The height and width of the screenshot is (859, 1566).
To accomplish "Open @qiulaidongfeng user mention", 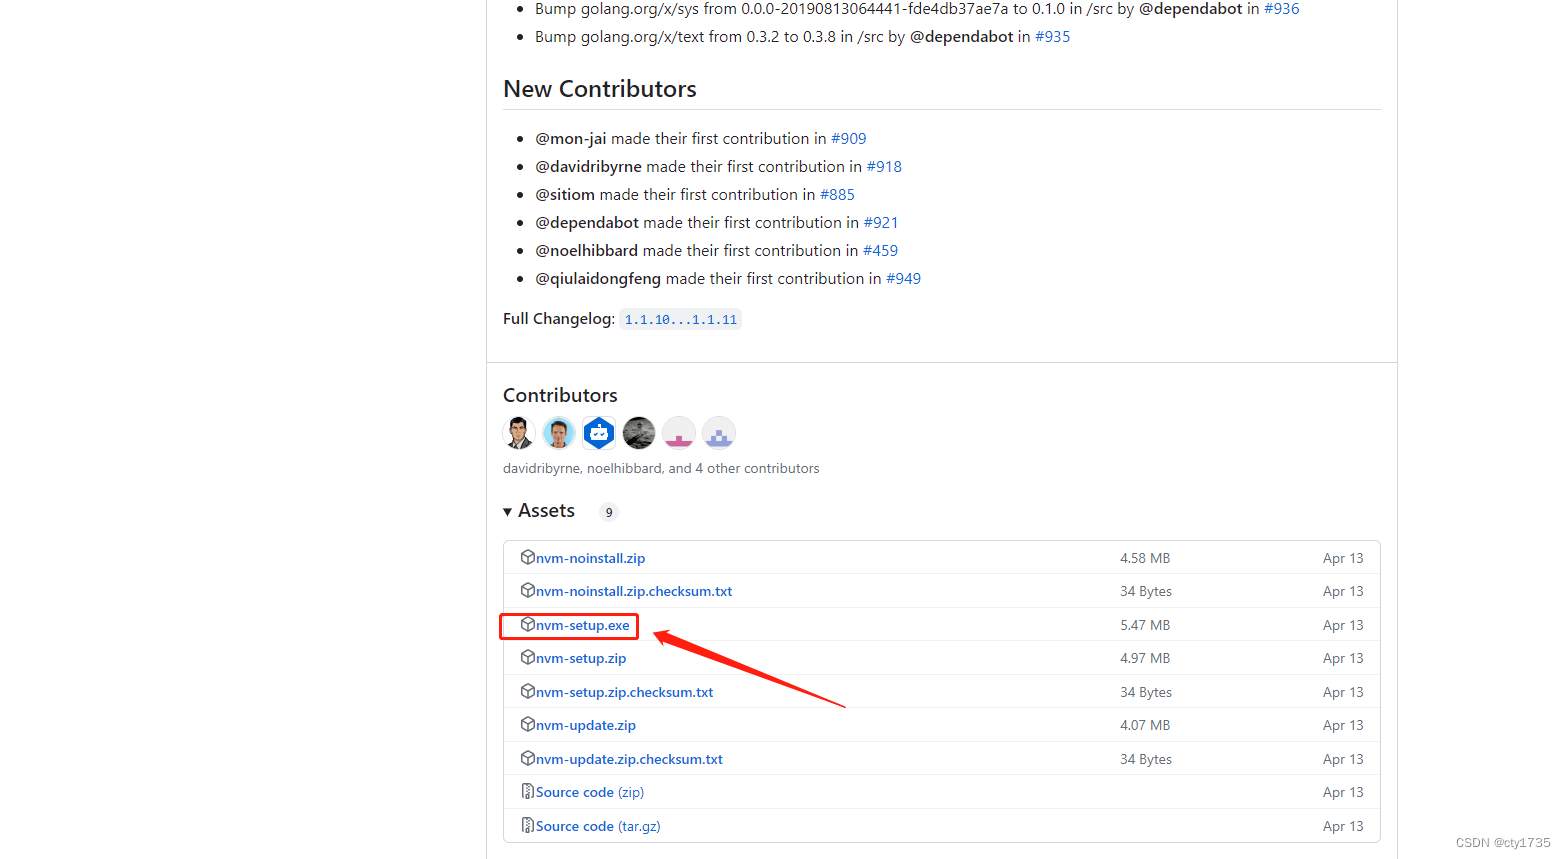I will (598, 279).
